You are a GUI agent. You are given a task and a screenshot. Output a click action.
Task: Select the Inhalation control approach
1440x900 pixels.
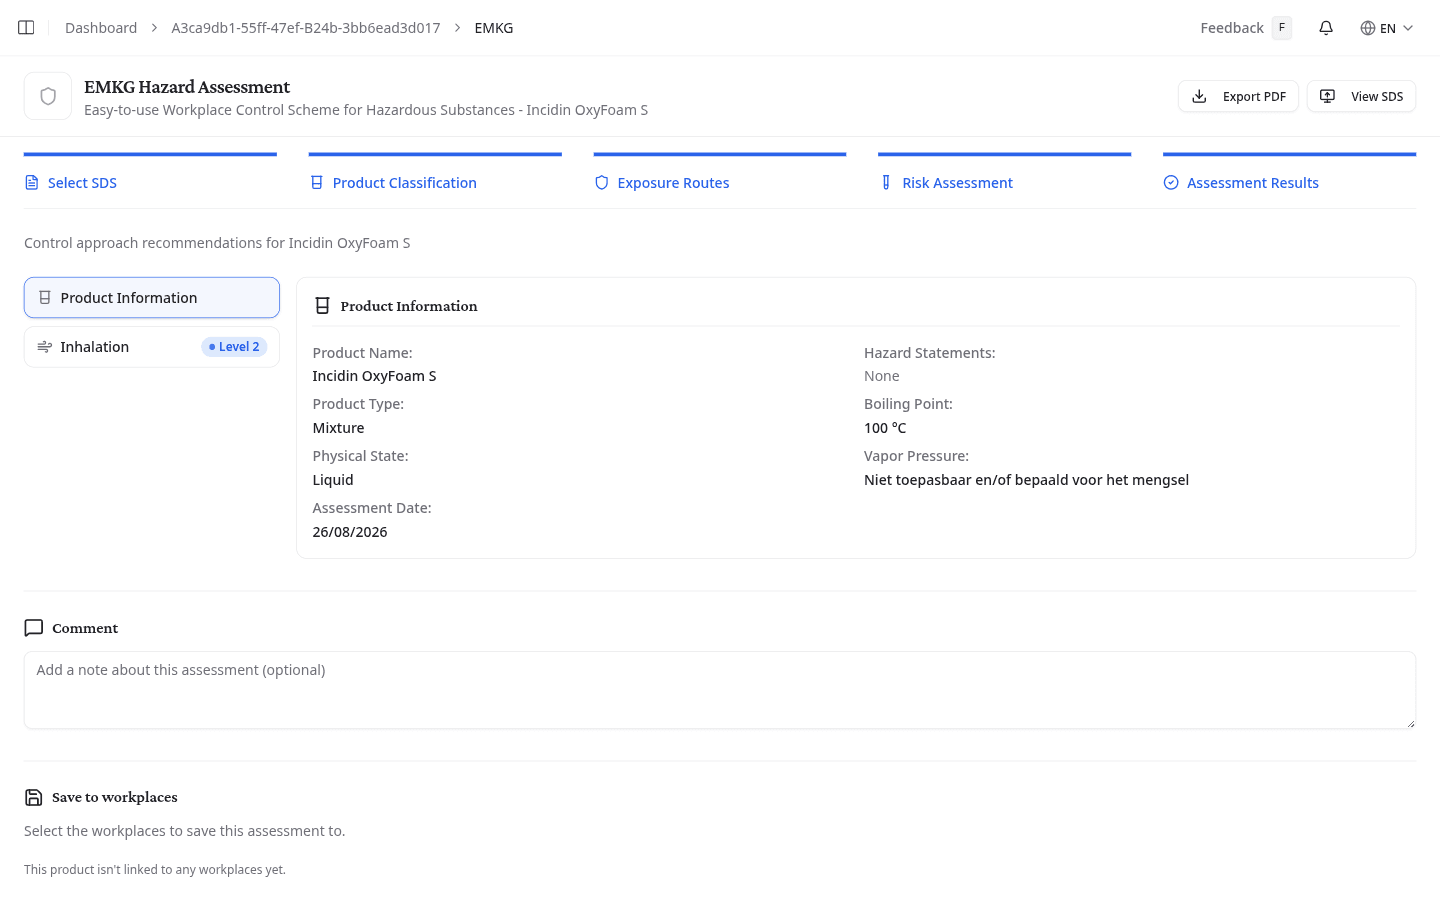pyautogui.click(x=152, y=347)
